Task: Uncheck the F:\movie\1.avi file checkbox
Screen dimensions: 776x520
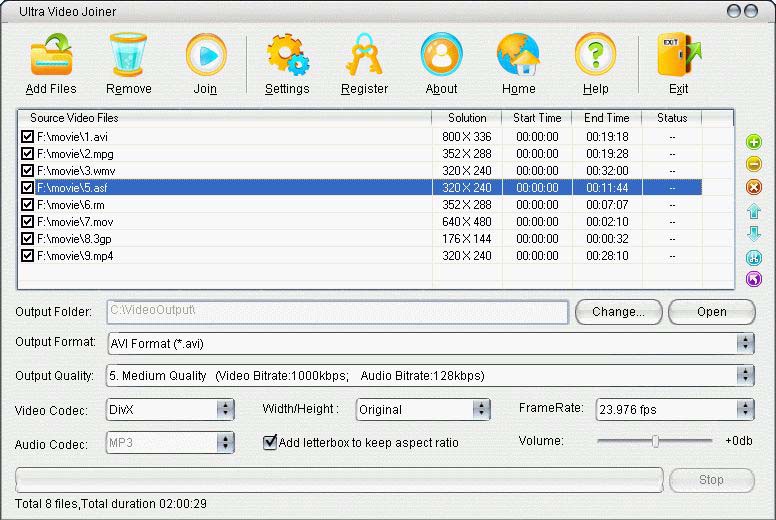Action: click(x=28, y=137)
